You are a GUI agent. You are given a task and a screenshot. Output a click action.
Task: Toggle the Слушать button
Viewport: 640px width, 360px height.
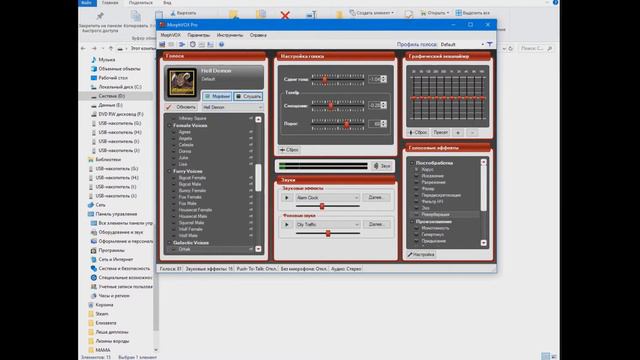pos(248,96)
